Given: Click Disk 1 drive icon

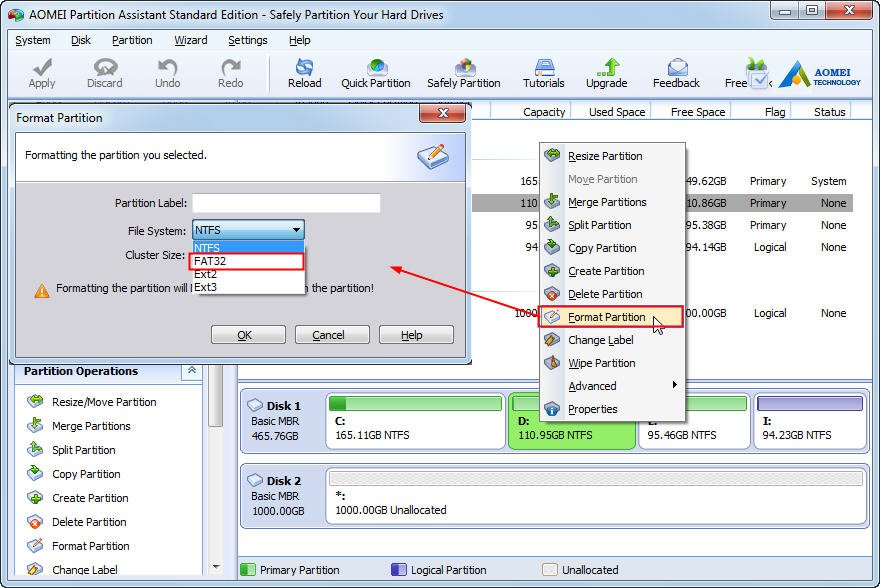Looking at the screenshot, I should click(x=255, y=405).
